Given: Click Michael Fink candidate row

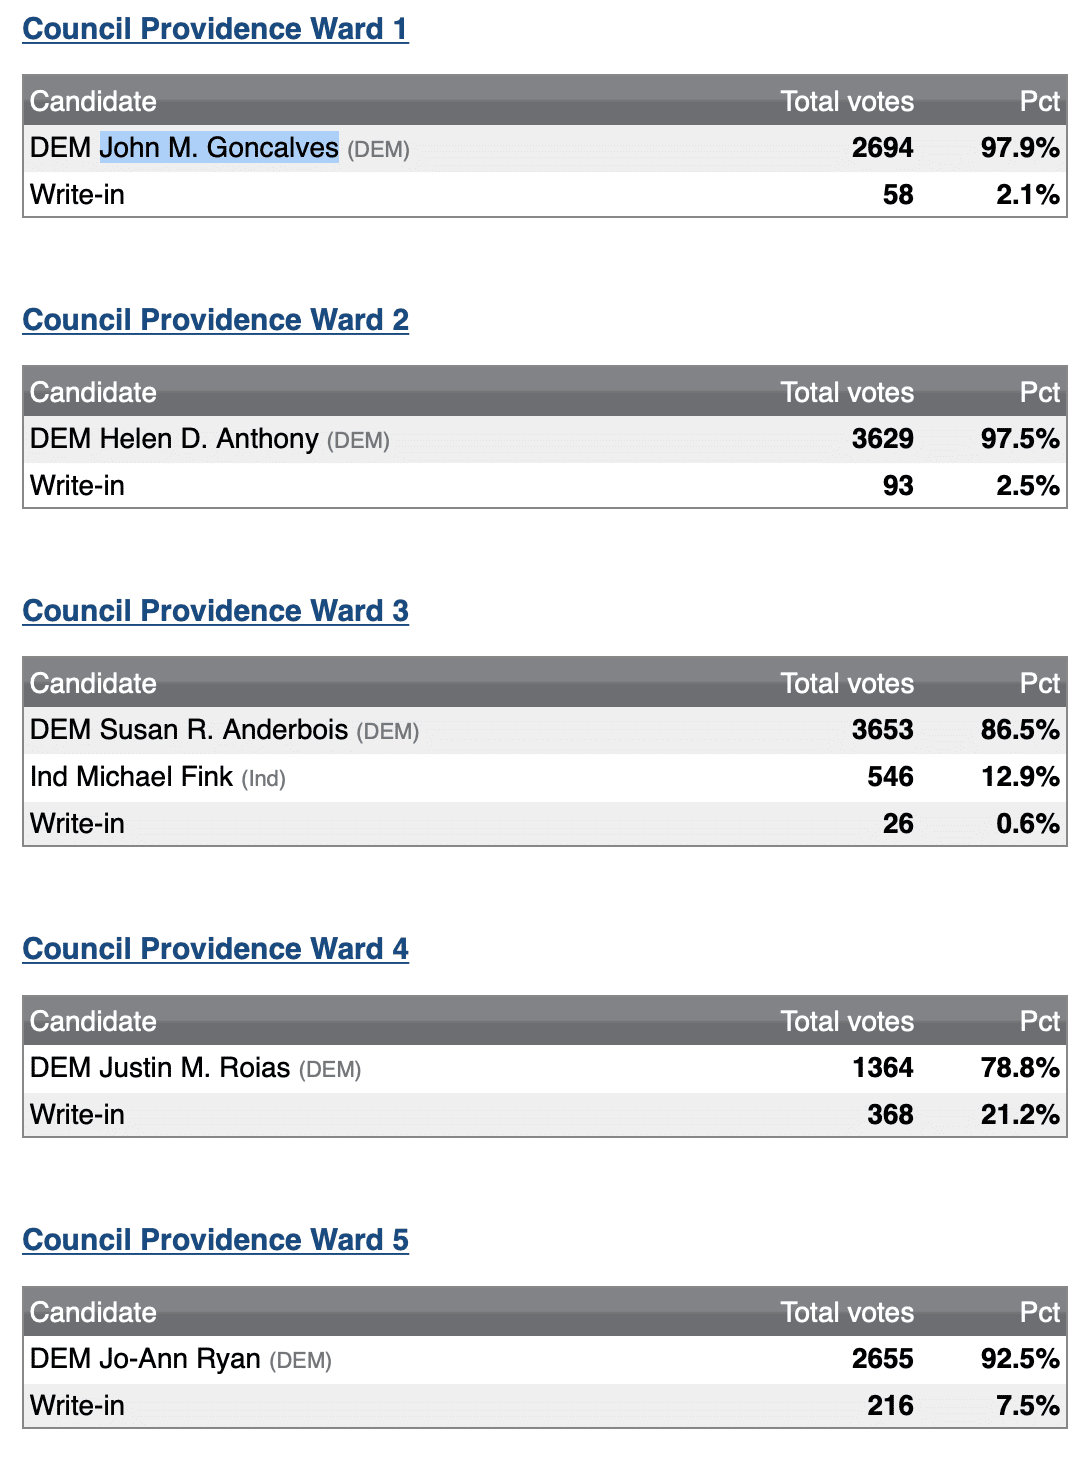Looking at the screenshot, I should click(x=545, y=777).
